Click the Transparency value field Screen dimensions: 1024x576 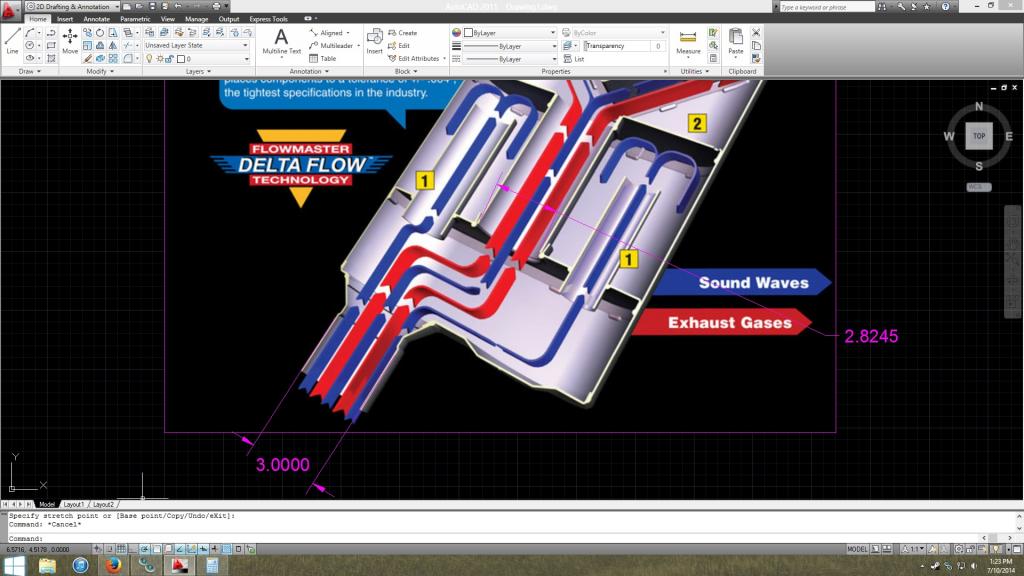(x=624, y=46)
